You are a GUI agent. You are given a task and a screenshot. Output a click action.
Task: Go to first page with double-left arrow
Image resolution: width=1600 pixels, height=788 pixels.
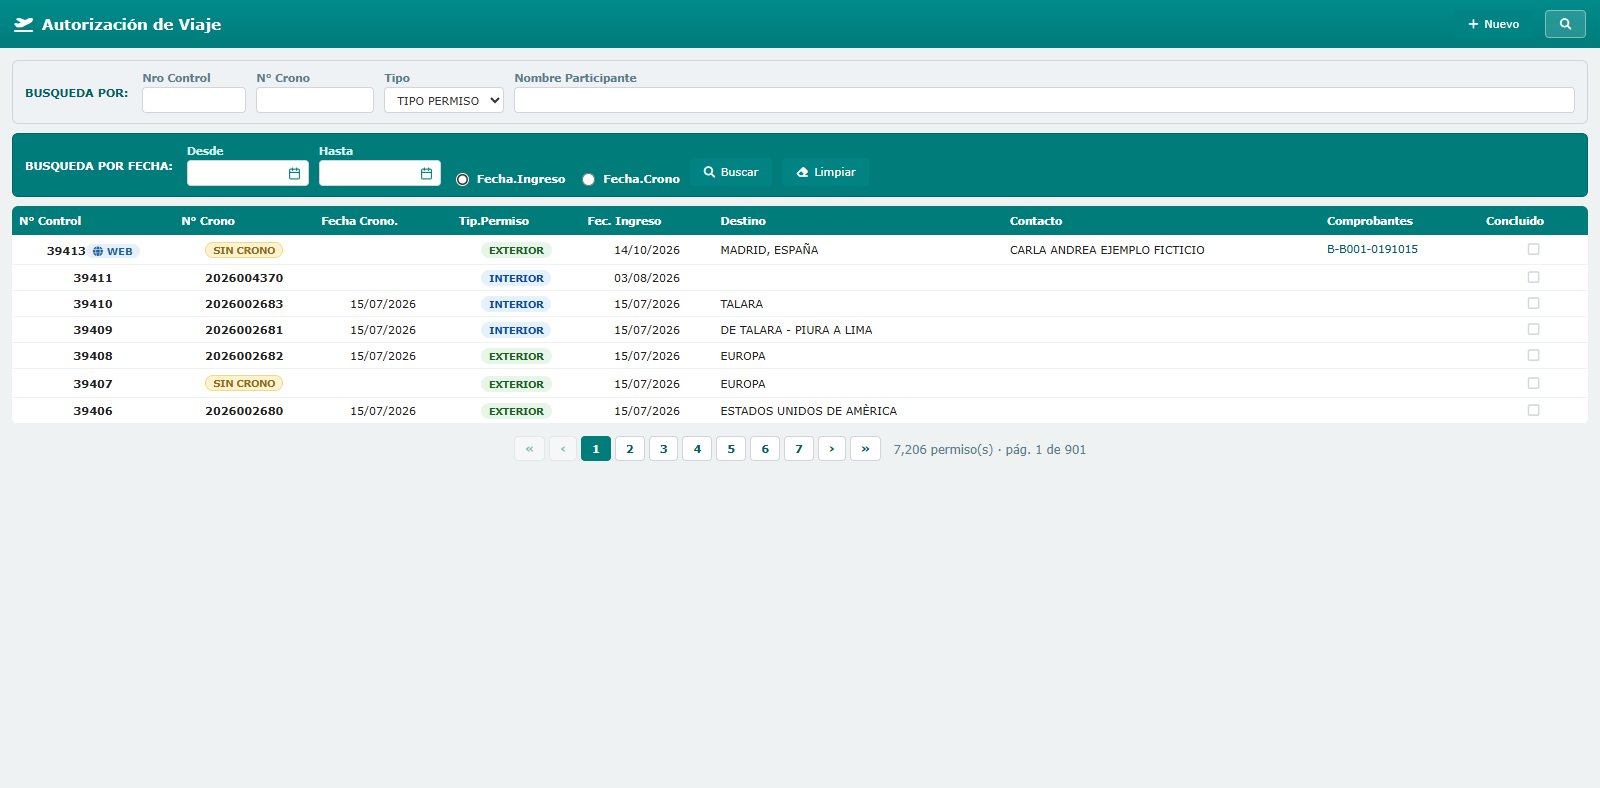[x=529, y=449]
